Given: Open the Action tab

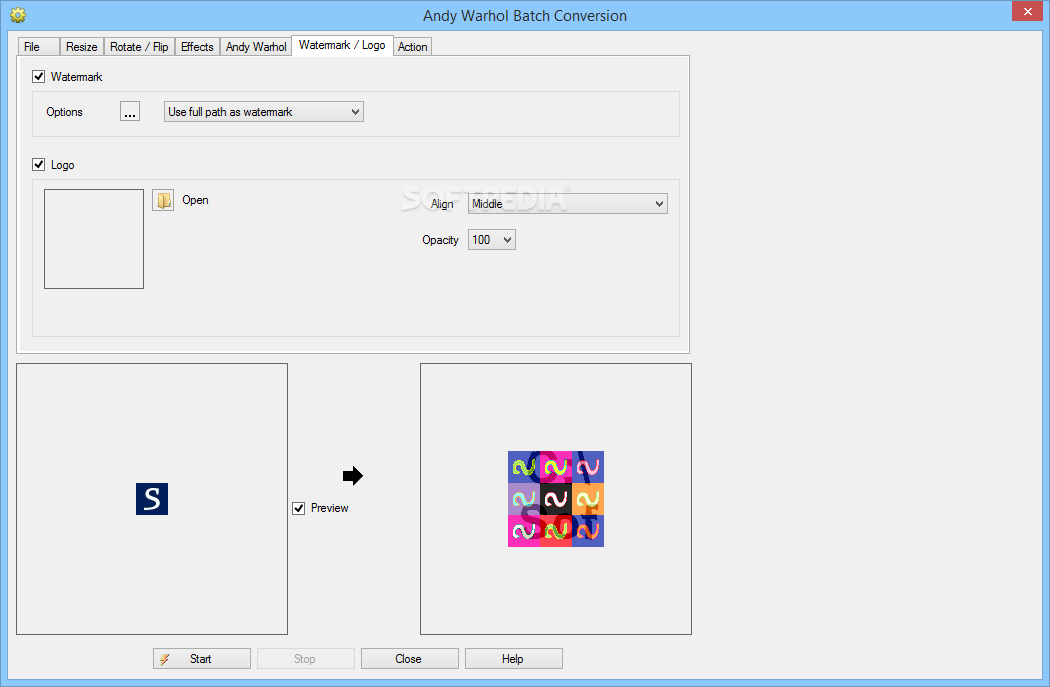Looking at the screenshot, I should [x=412, y=47].
